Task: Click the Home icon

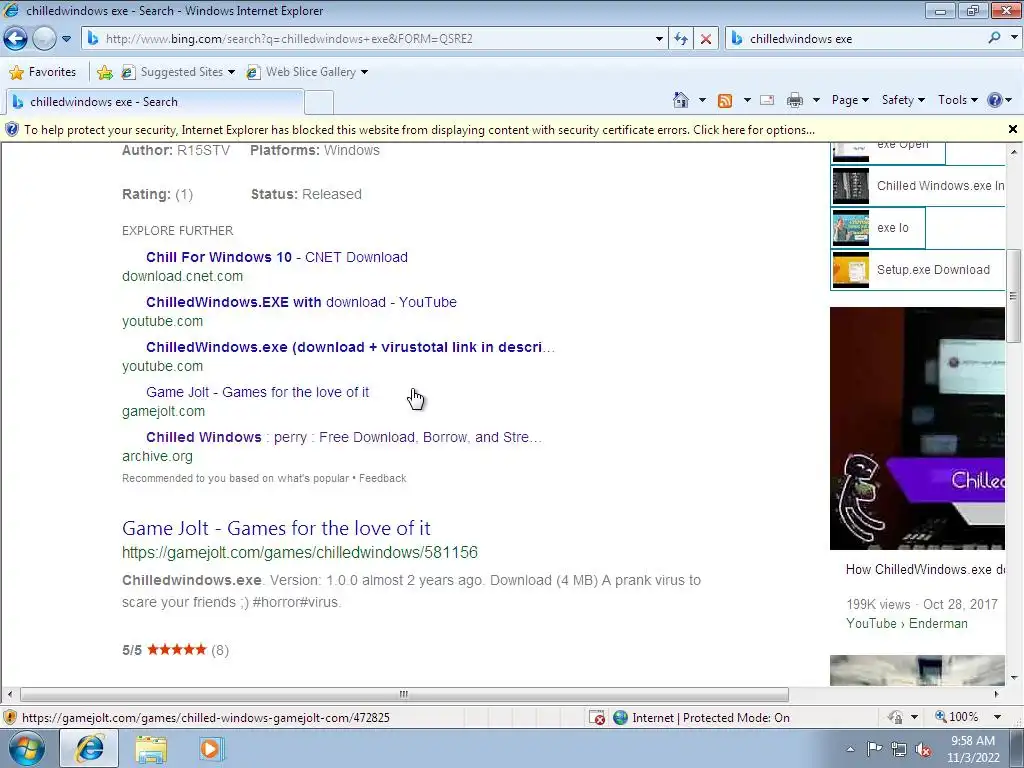Action: pyautogui.click(x=680, y=100)
